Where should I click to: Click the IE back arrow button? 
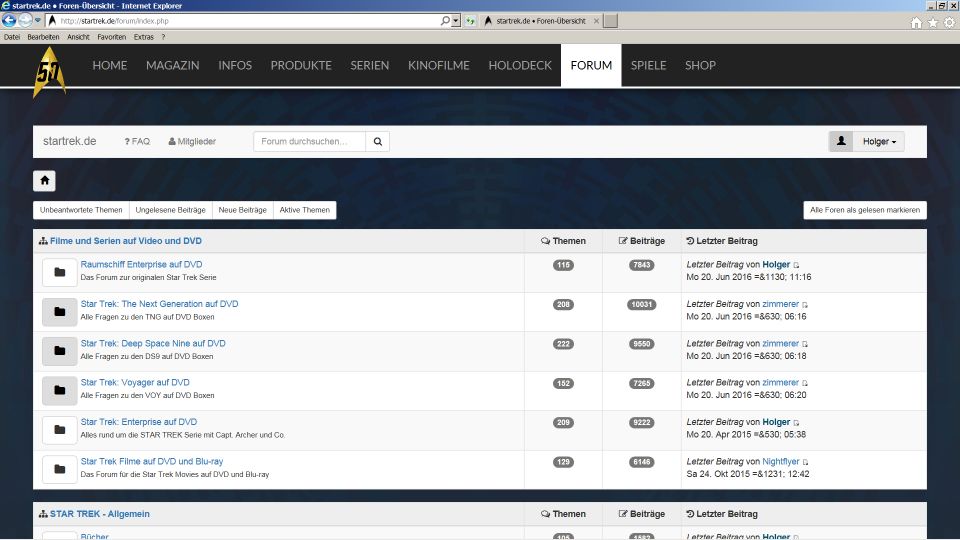click(x=9, y=20)
